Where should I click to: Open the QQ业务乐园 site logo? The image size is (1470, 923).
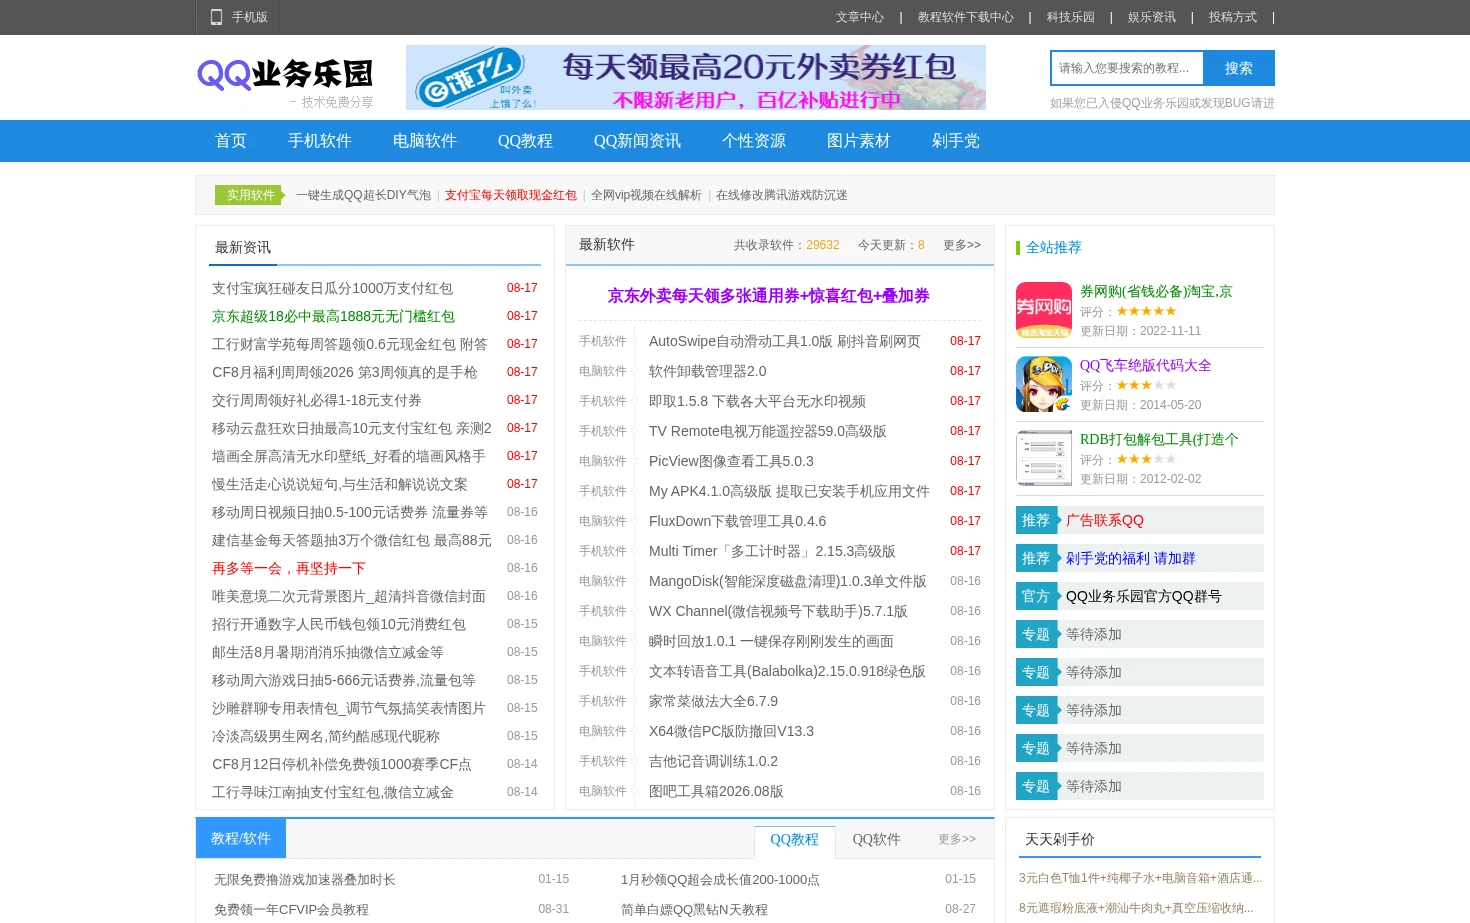point(285,82)
